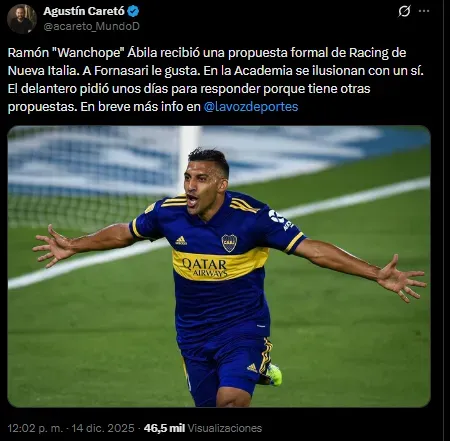Open Agustín Caretó's profile avatar

[x=22, y=19]
